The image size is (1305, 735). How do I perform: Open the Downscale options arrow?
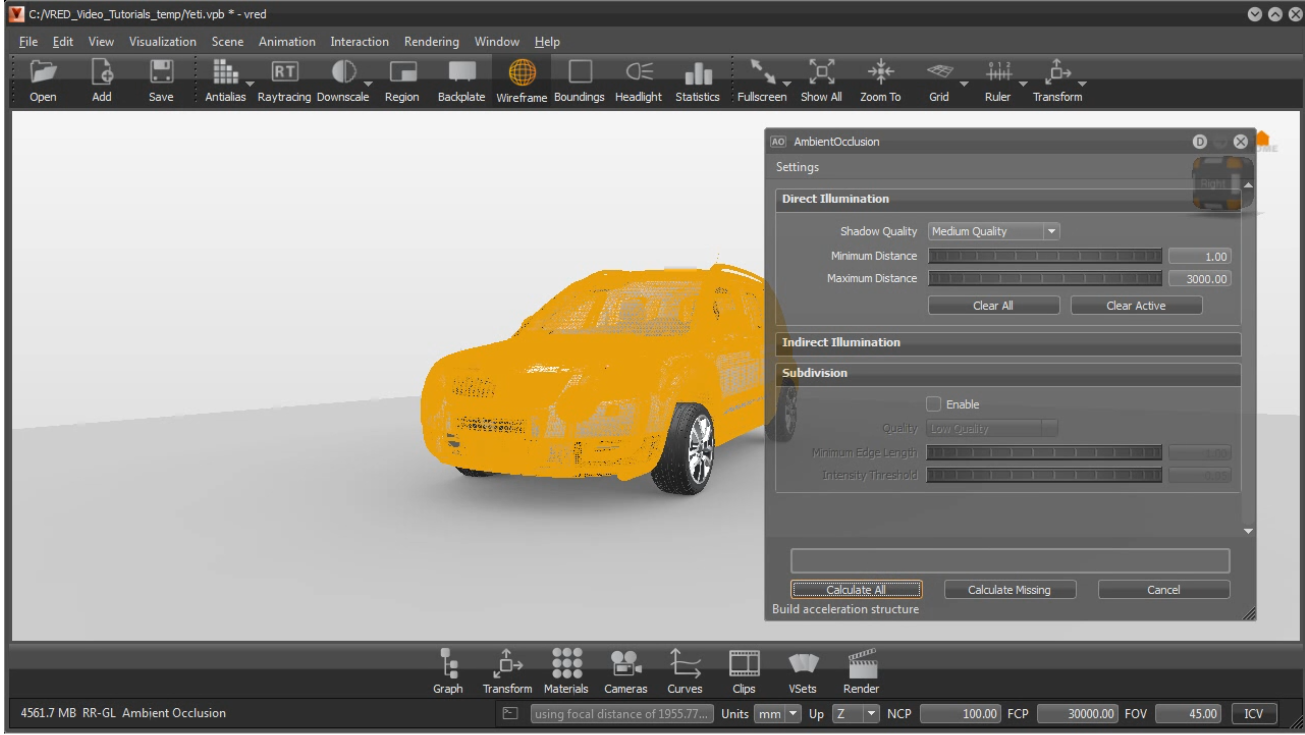(368, 83)
